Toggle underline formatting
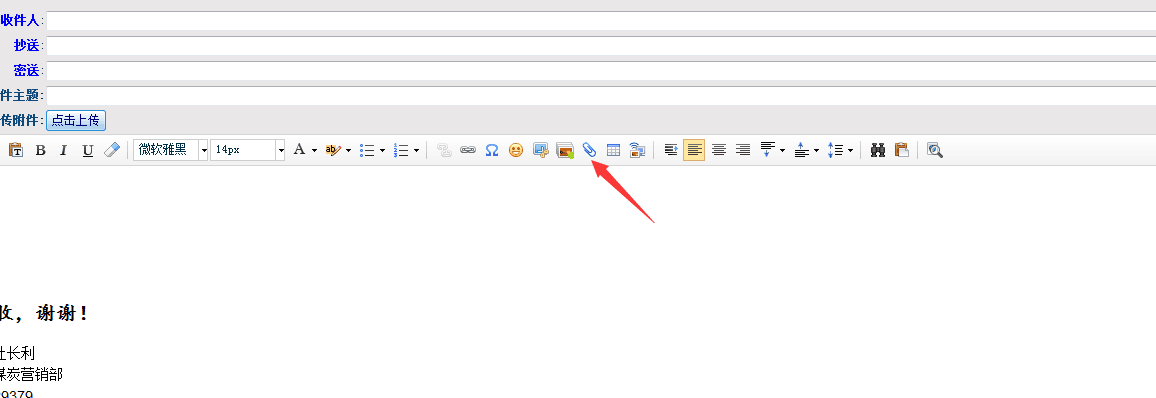 tap(88, 150)
